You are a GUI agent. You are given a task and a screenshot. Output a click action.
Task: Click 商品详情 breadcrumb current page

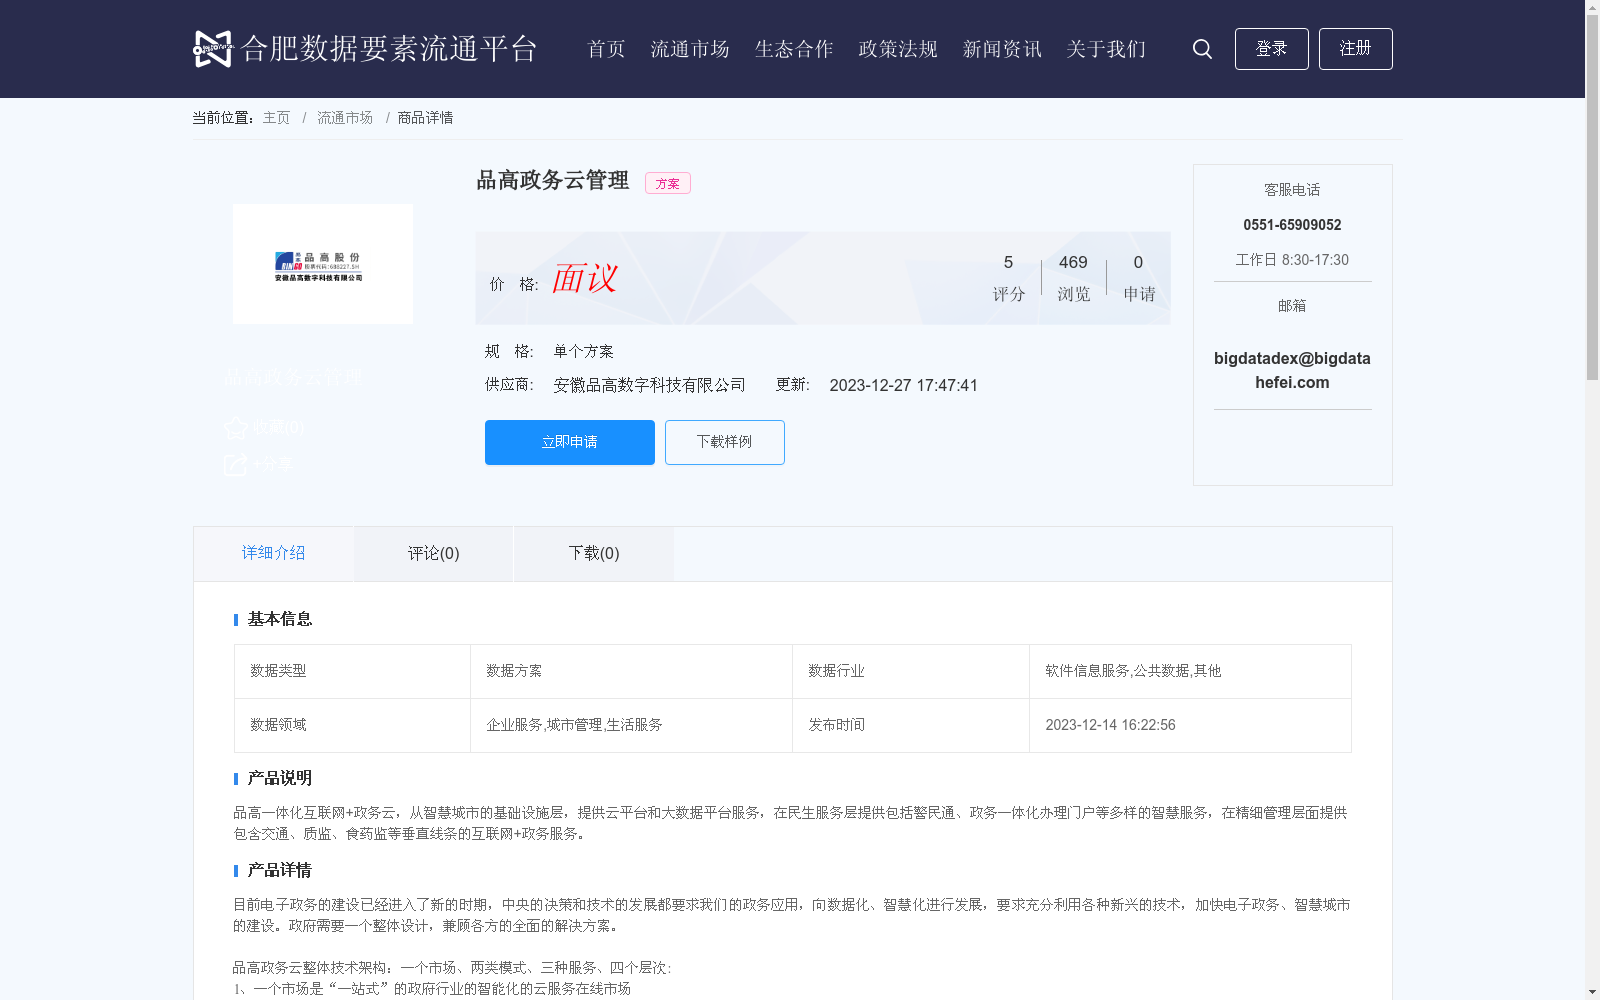425,118
